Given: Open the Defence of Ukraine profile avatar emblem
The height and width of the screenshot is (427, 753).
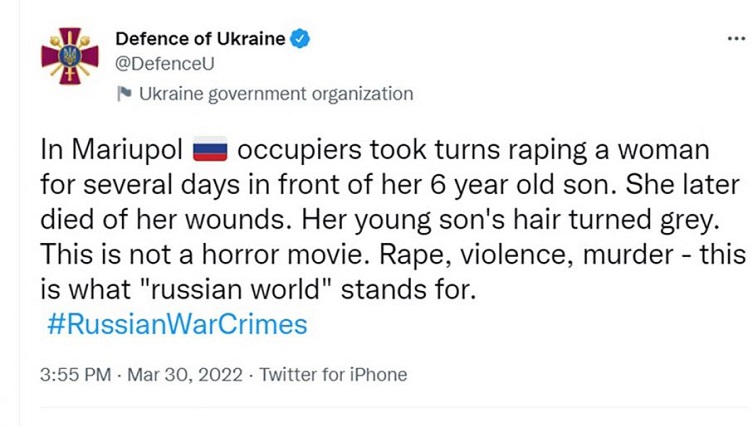Looking at the screenshot, I should coord(70,56).
